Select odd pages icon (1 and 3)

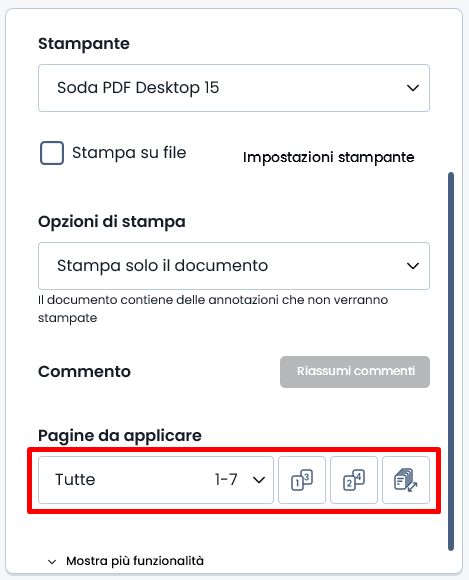(302, 480)
